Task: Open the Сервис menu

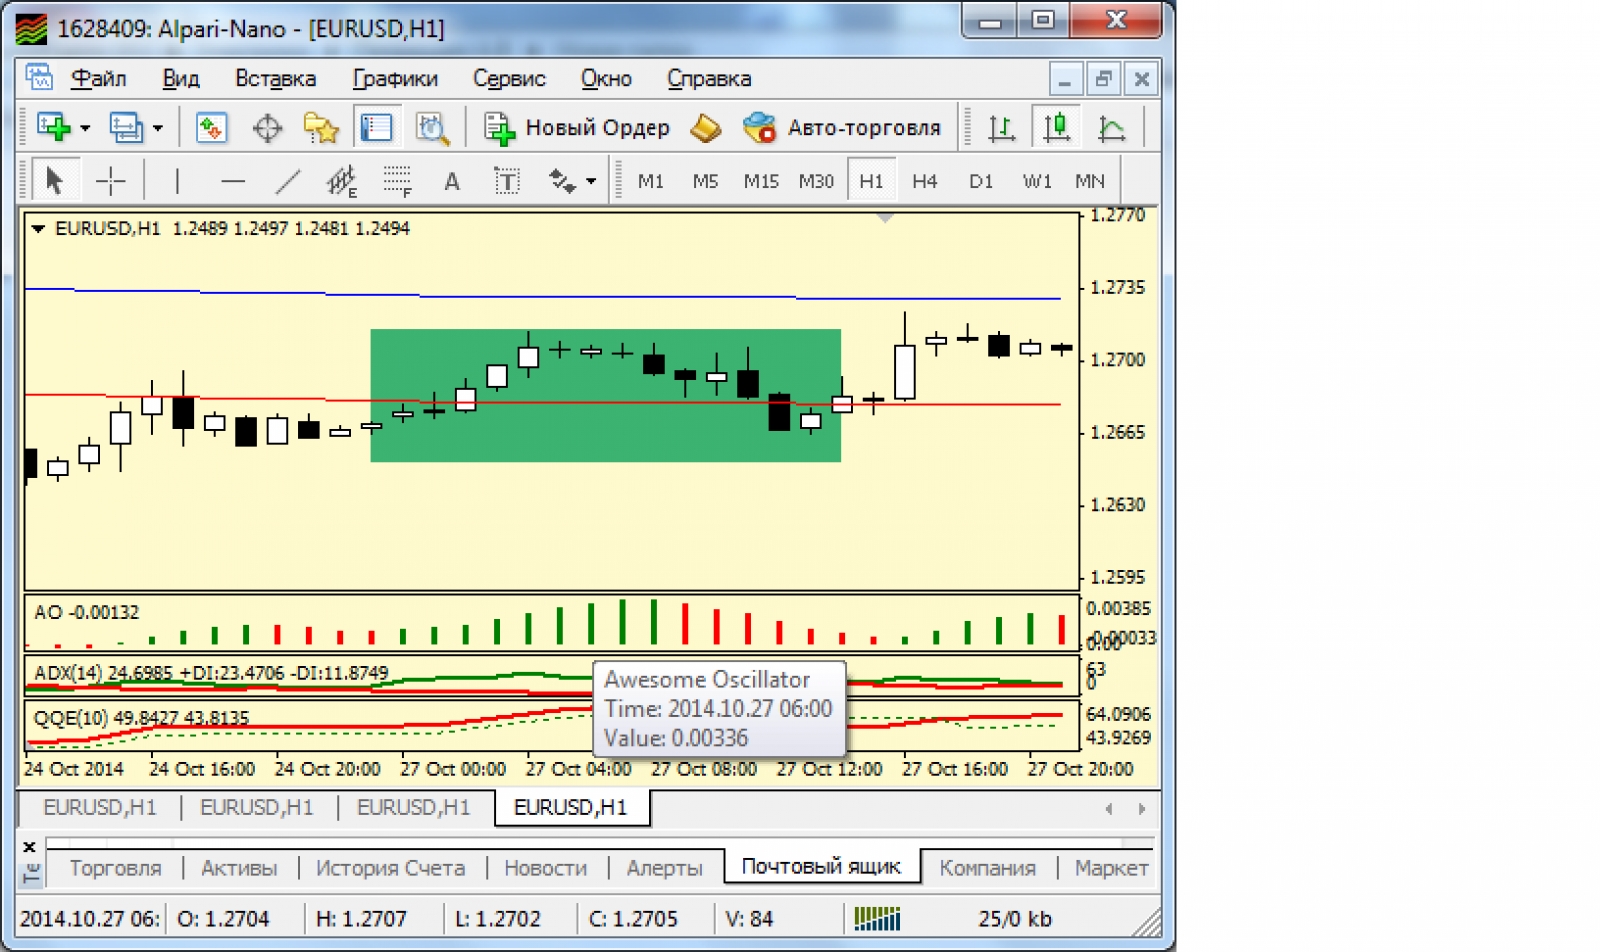Action: pos(509,79)
